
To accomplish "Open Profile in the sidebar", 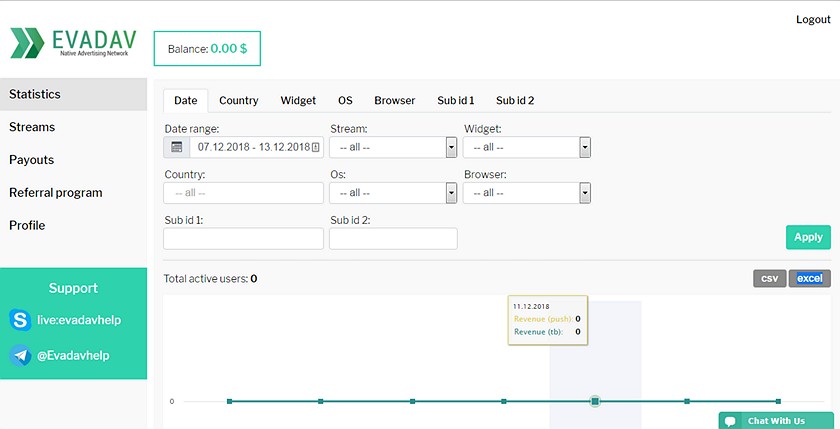I will (x=73, y=225).
